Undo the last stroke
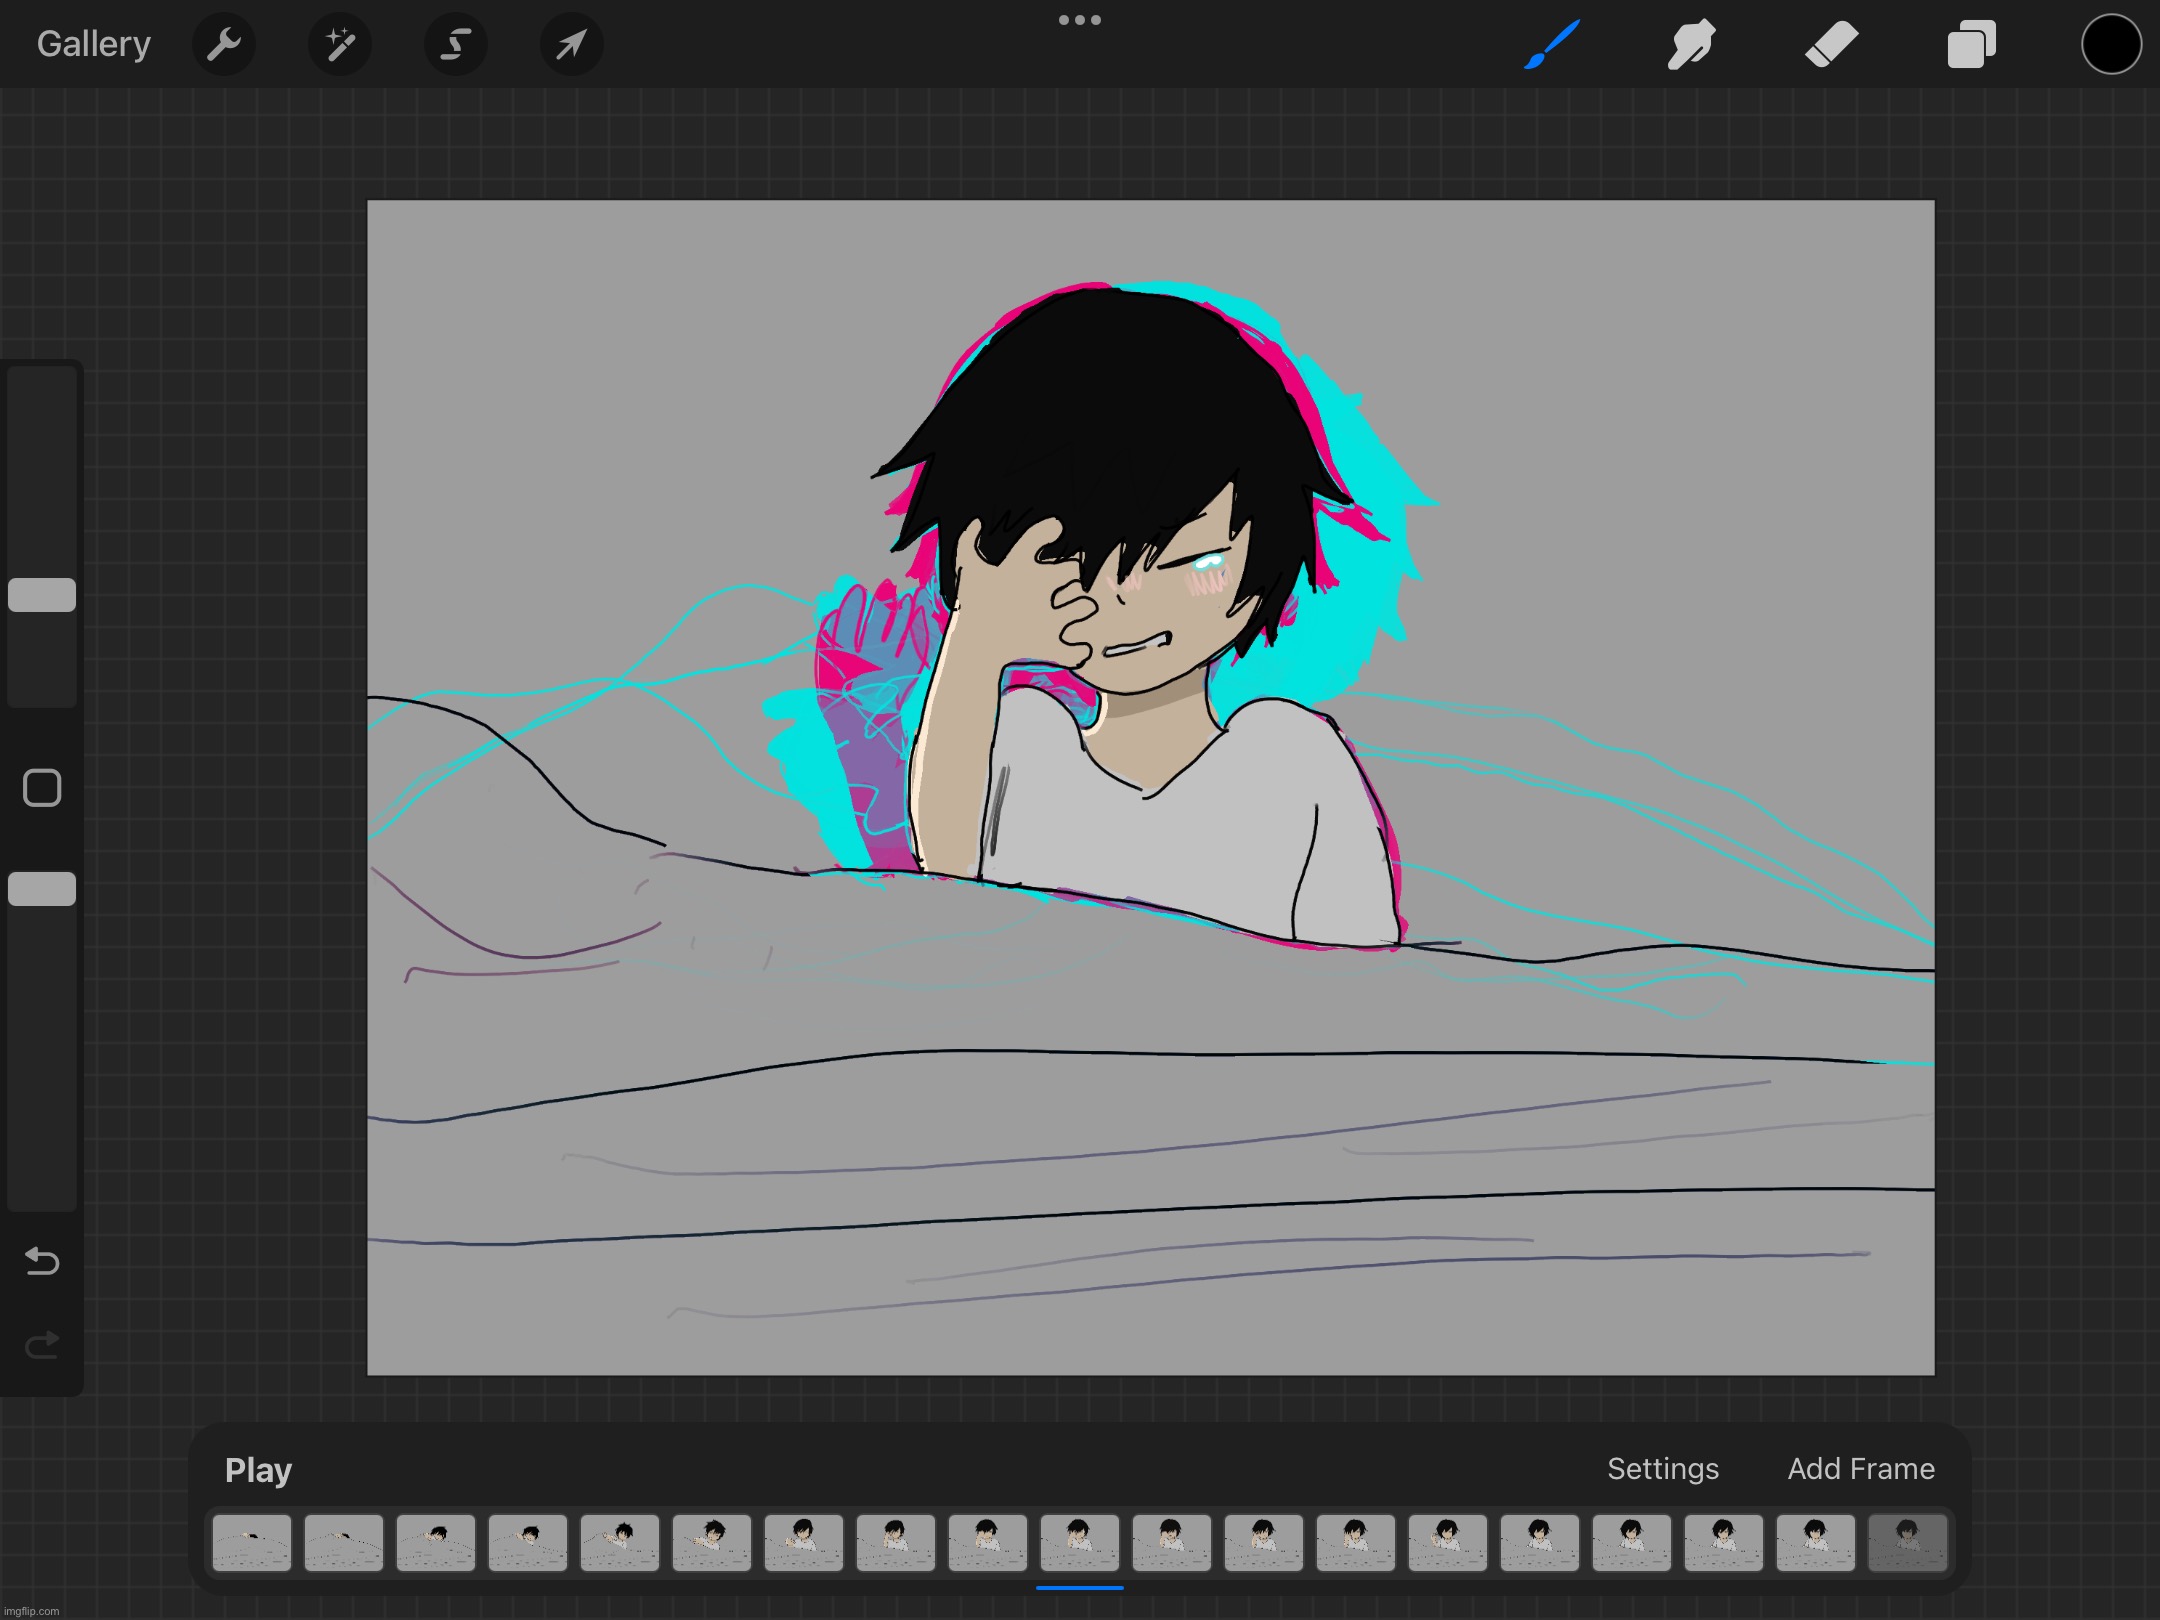 [41, 1262]
